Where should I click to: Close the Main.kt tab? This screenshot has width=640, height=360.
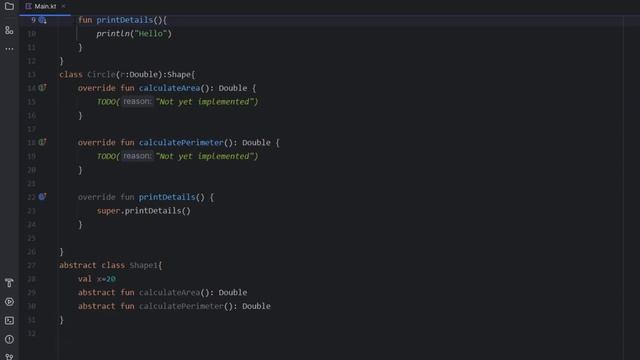coord(63,7)
